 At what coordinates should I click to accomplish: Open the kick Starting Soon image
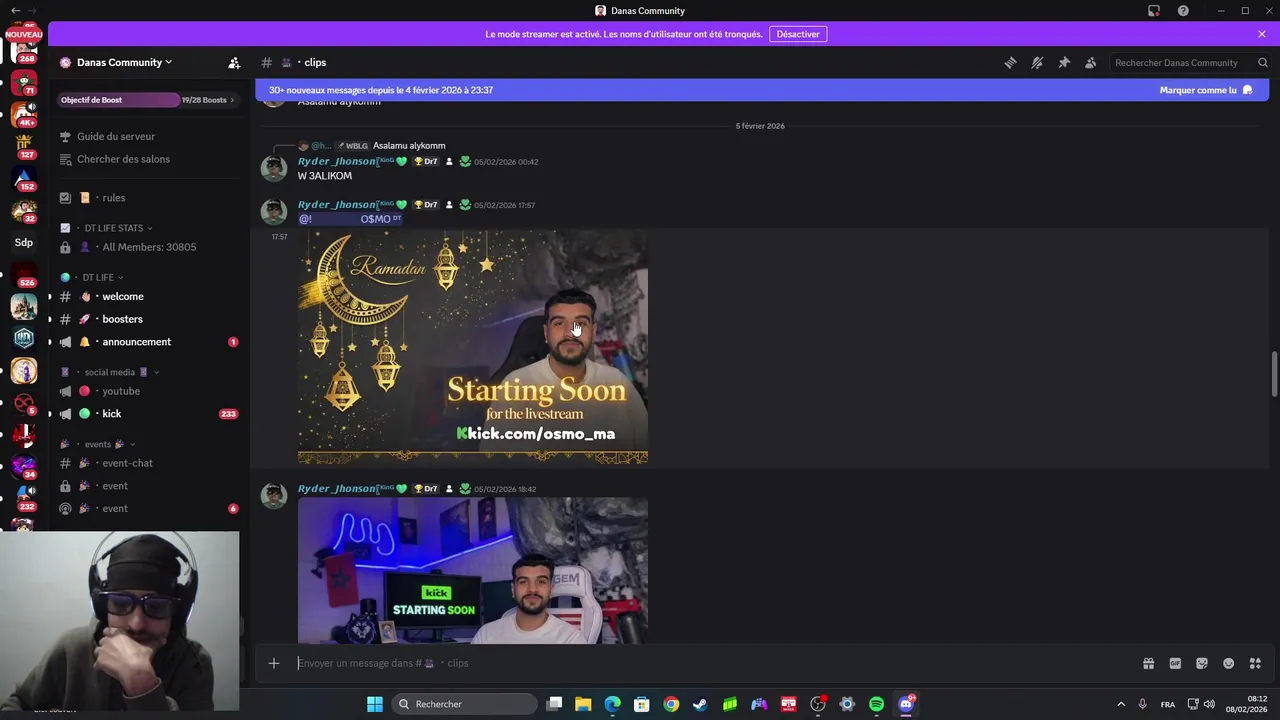tap(473, 571)
